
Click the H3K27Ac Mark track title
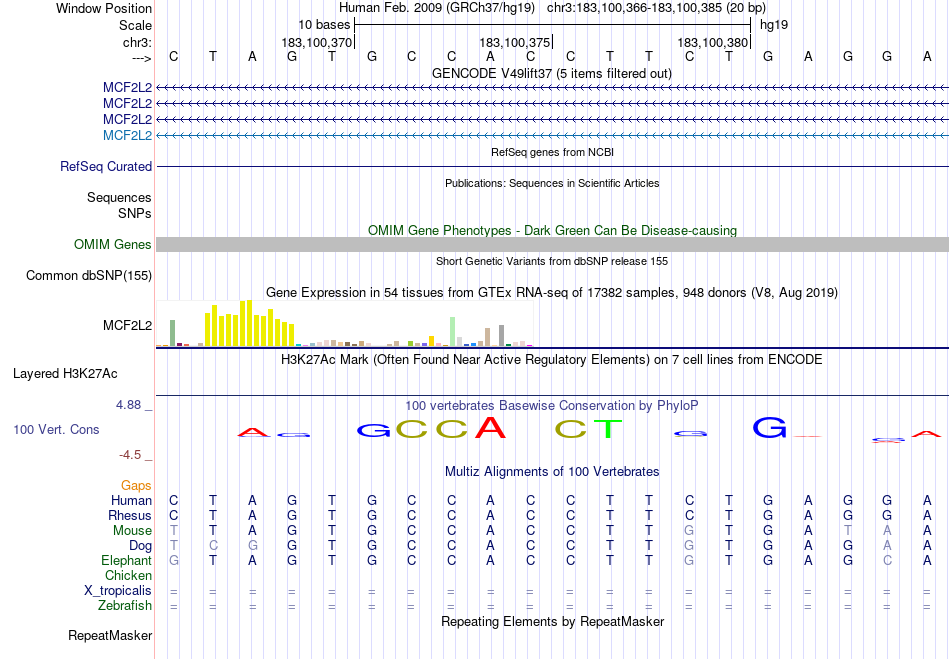[551, 360]
